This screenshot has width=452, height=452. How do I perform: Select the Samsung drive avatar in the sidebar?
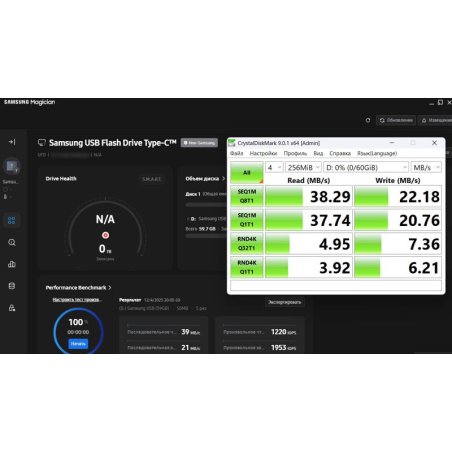coord(12,166)
